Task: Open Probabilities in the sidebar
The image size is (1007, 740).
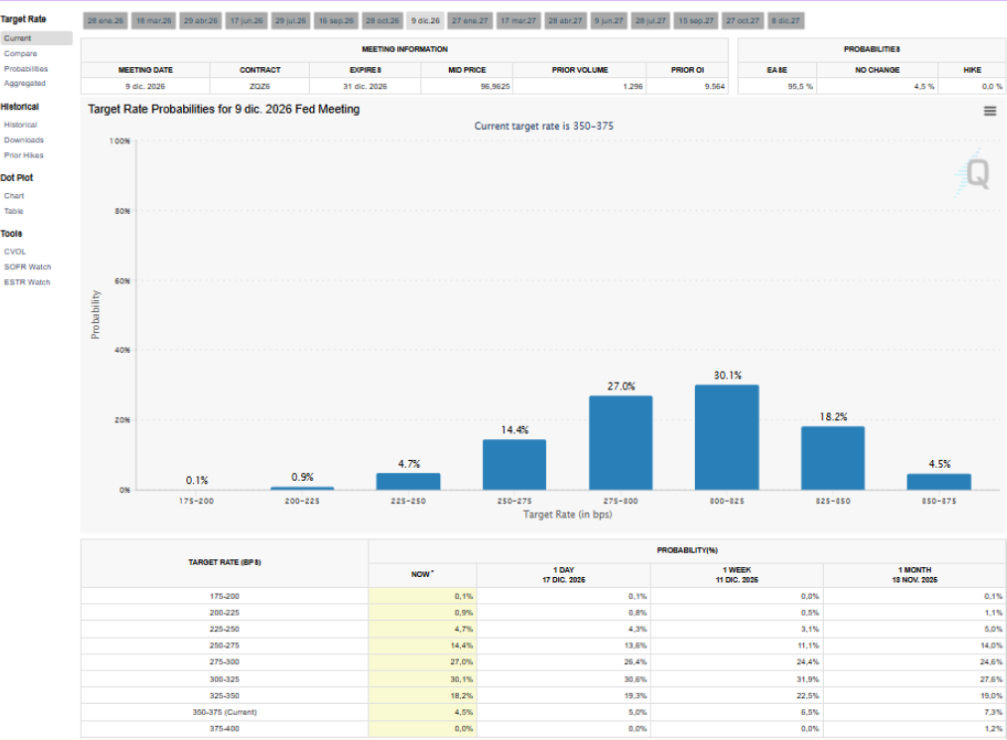Action: coord(26,68)
